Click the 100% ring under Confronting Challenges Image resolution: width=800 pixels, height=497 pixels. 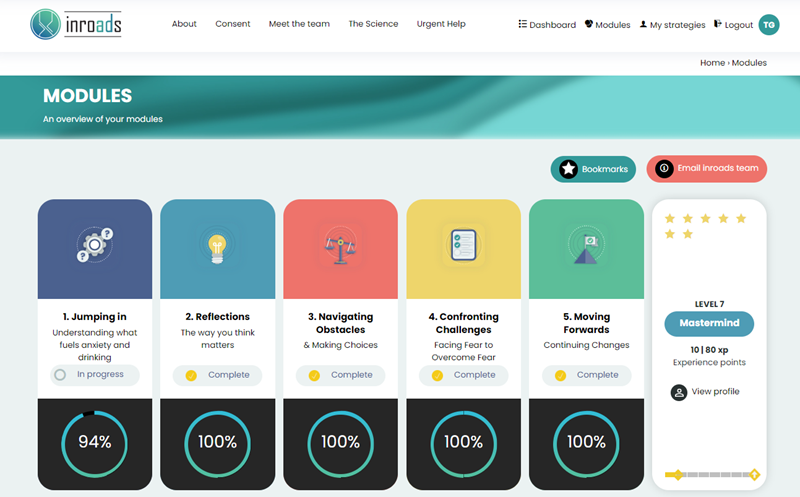coord(464,443)
